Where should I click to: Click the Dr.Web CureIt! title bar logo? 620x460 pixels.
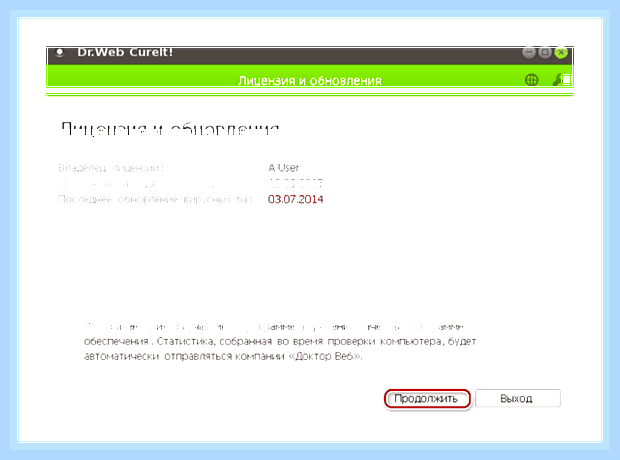(x=60, y=52)
